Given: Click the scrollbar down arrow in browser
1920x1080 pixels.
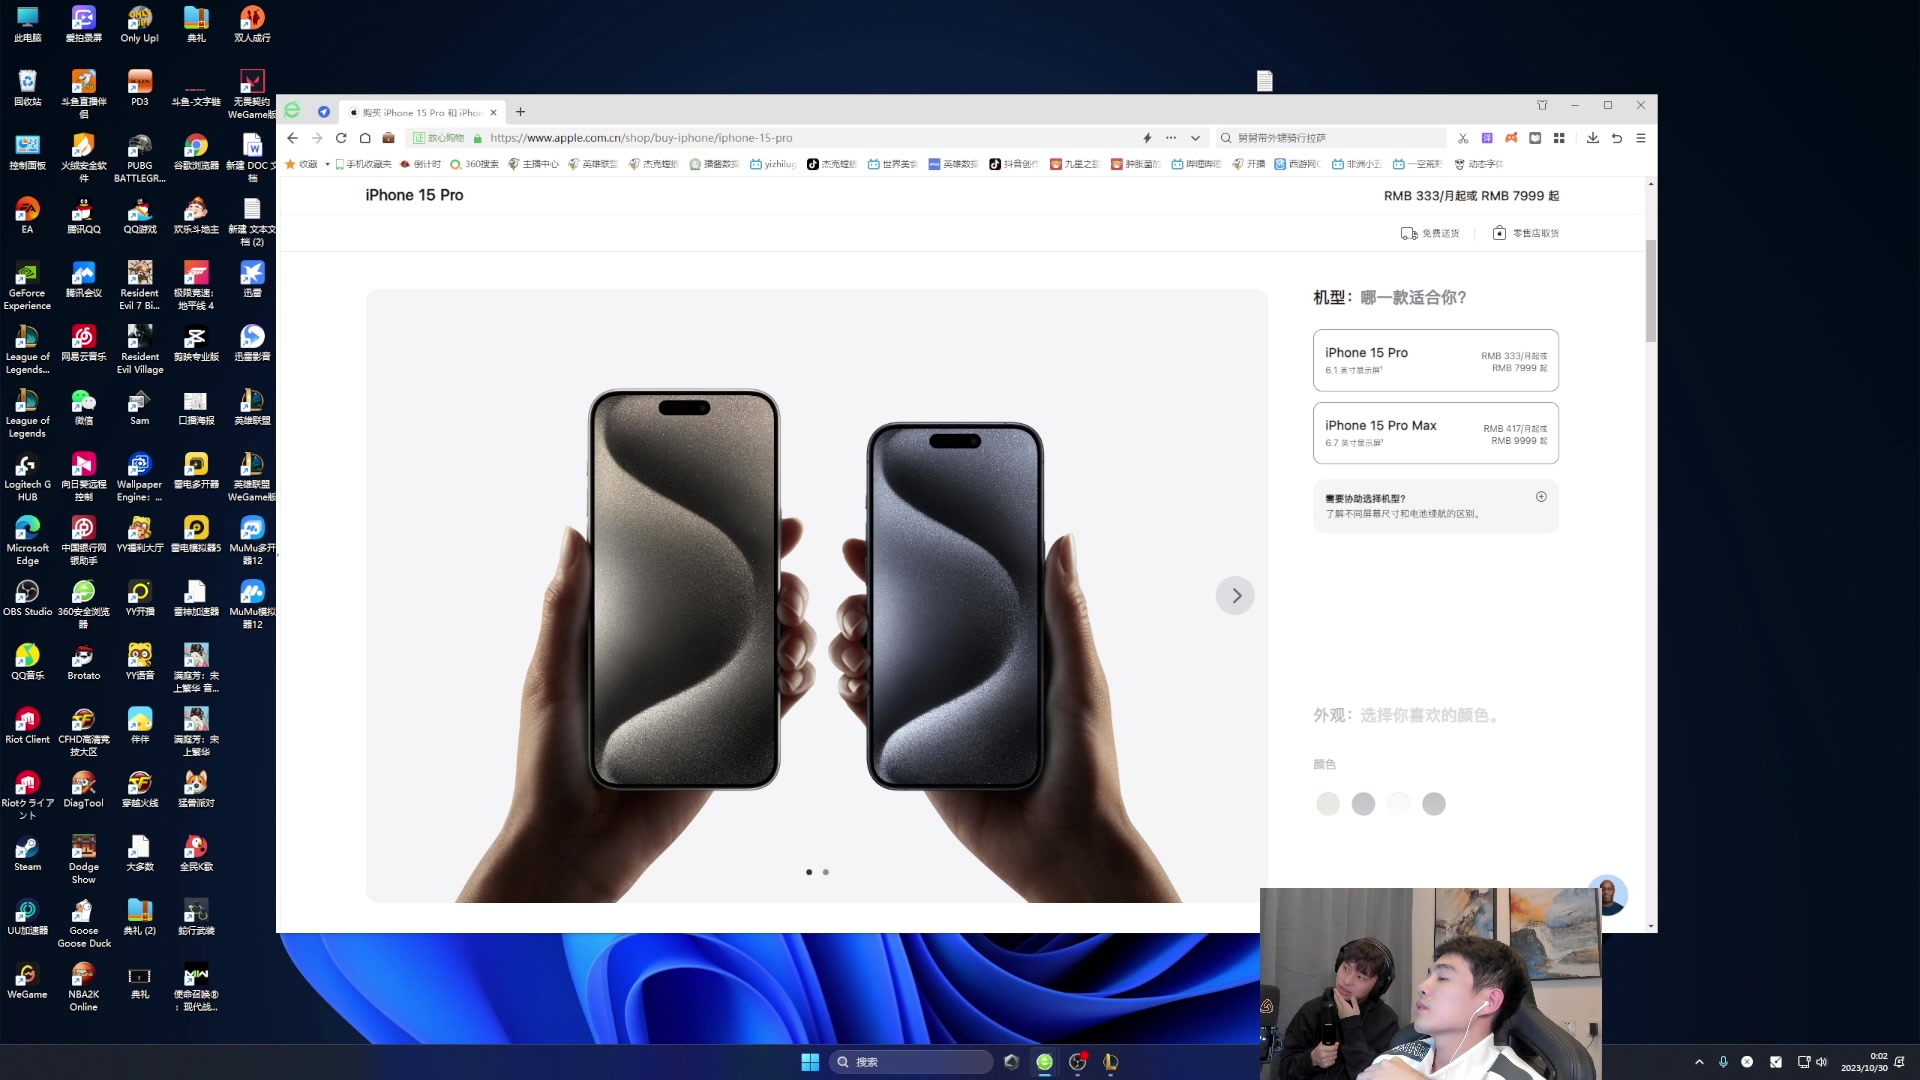Looking at the screenshot, I should tap(1650, 926).
